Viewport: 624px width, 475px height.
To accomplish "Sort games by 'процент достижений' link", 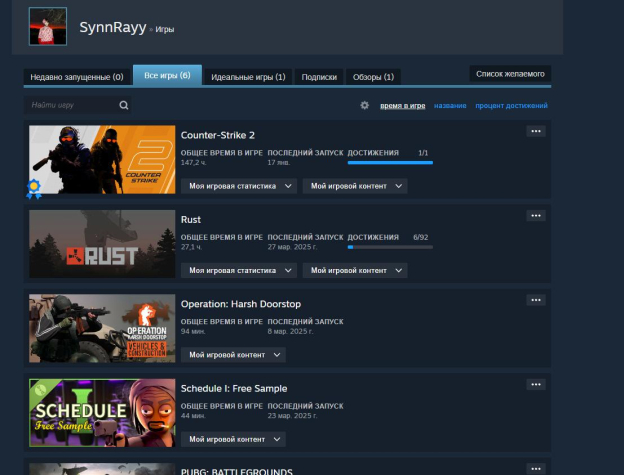I will tap(511, 105).
